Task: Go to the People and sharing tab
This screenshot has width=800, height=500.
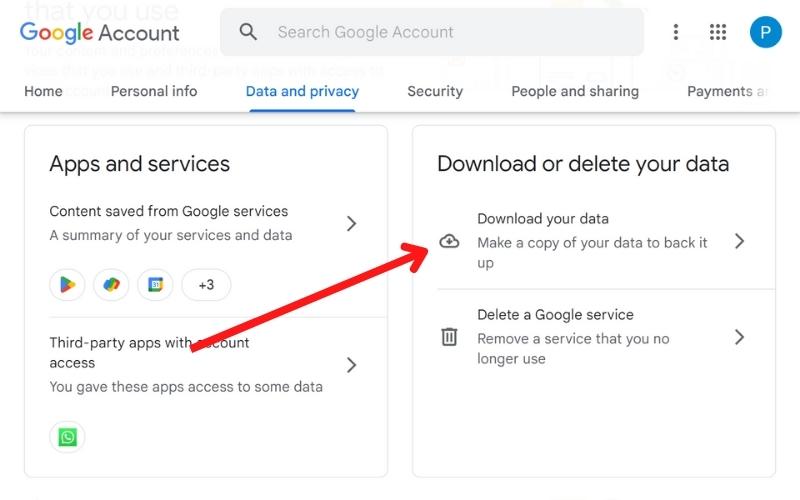Action: click(x=575, y=91)
